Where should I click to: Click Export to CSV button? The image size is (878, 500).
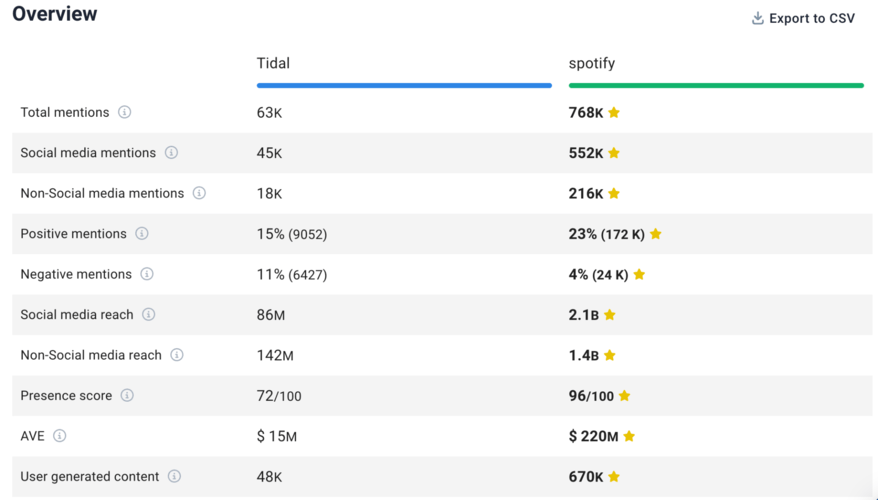803,18
